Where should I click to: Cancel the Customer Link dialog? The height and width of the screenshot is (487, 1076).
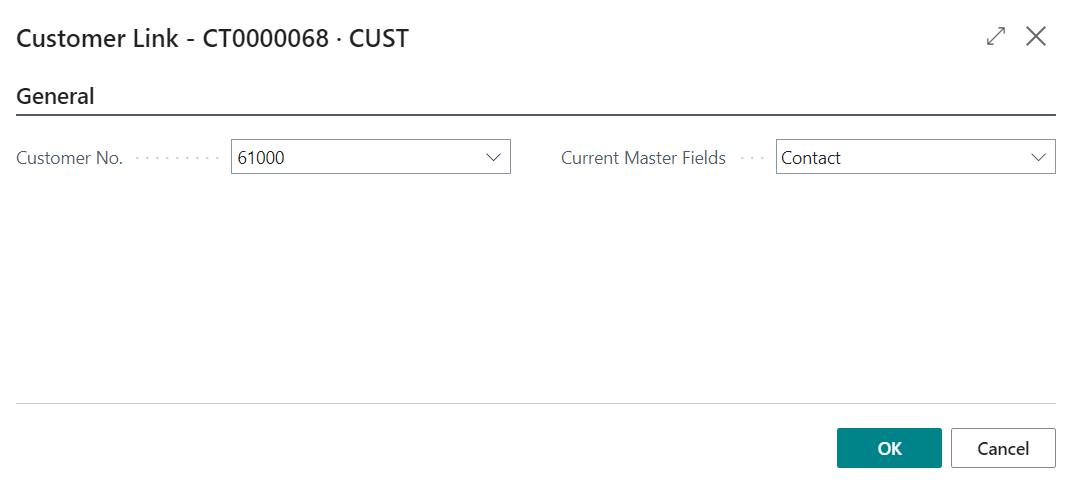coord(1003,448)
